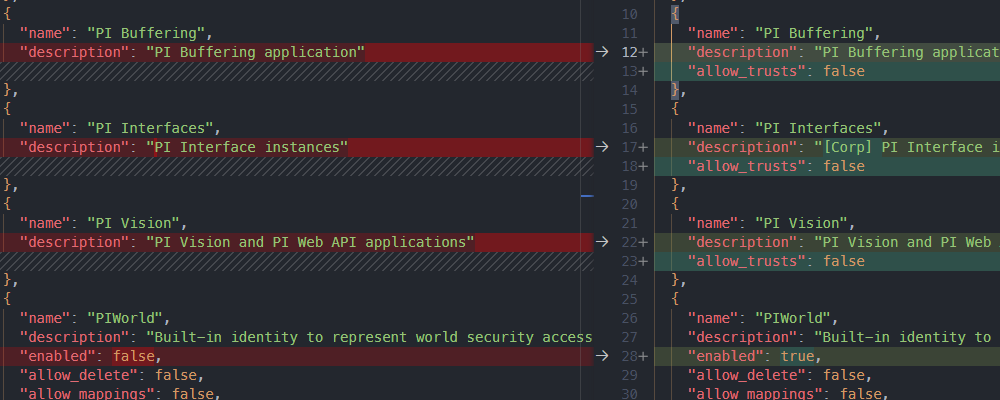Select line number 12 in right gutter
Viewport: 1000px width, 400px height.
point(628,52)
